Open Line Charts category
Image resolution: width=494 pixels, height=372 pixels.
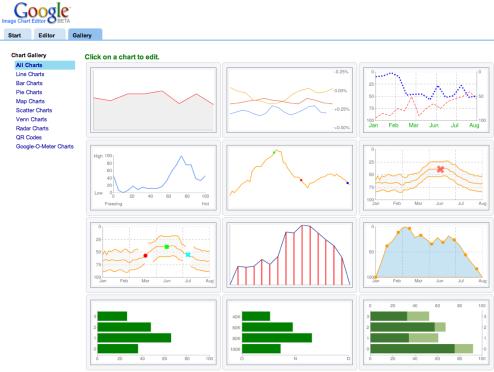click(x=30, y=74)
